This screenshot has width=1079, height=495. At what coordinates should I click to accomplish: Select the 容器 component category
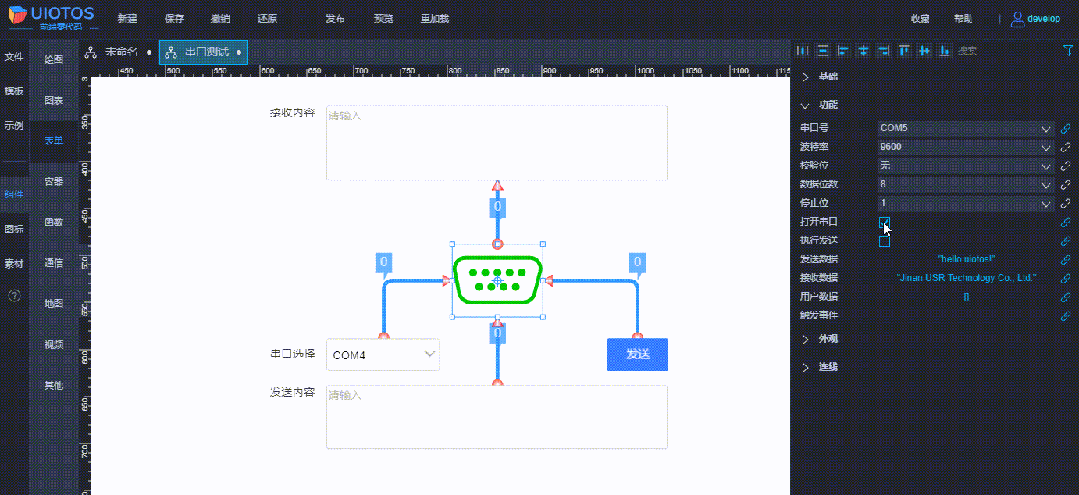54,182
